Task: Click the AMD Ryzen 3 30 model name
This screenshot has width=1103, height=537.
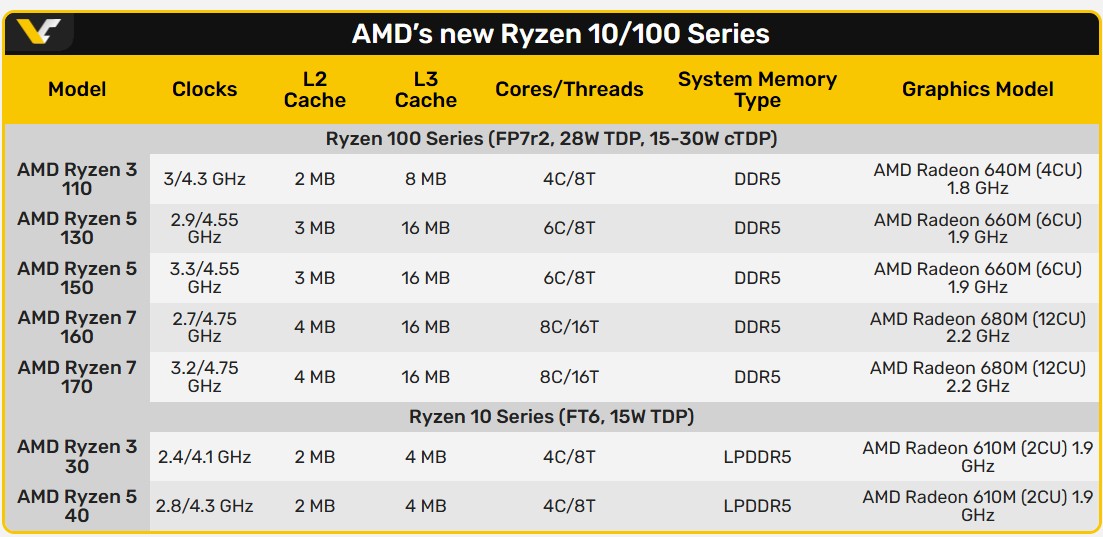Action: tap(77, 456)
